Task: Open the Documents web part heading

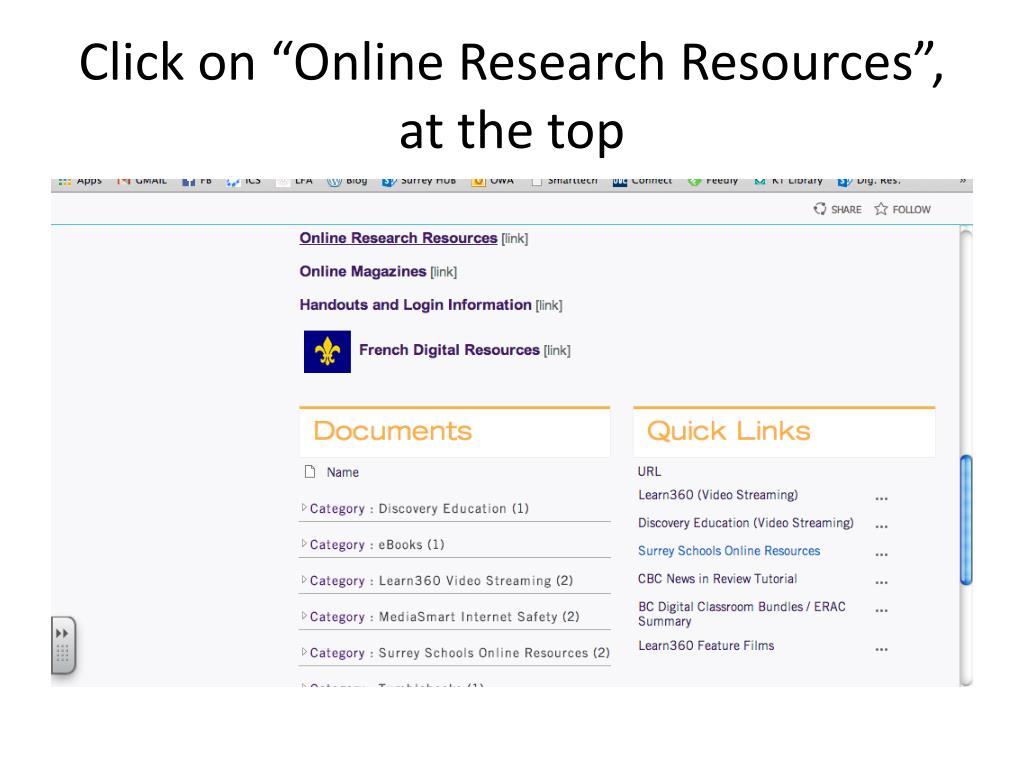Action: coord(392,431)
